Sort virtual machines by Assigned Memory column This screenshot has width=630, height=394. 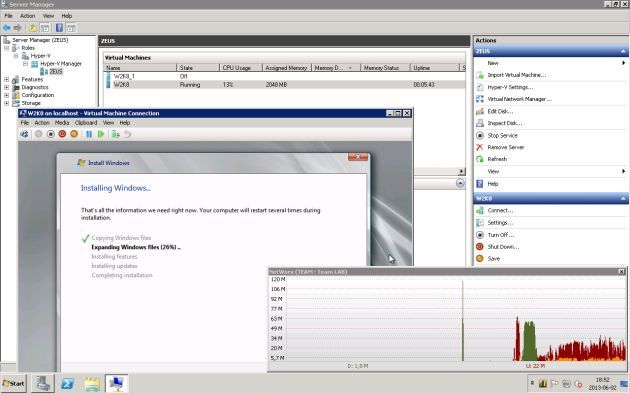(x=286, y=68)
